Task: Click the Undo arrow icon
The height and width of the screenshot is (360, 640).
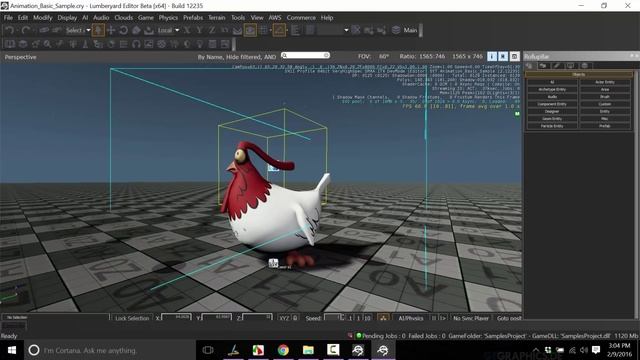Action: 10,30
